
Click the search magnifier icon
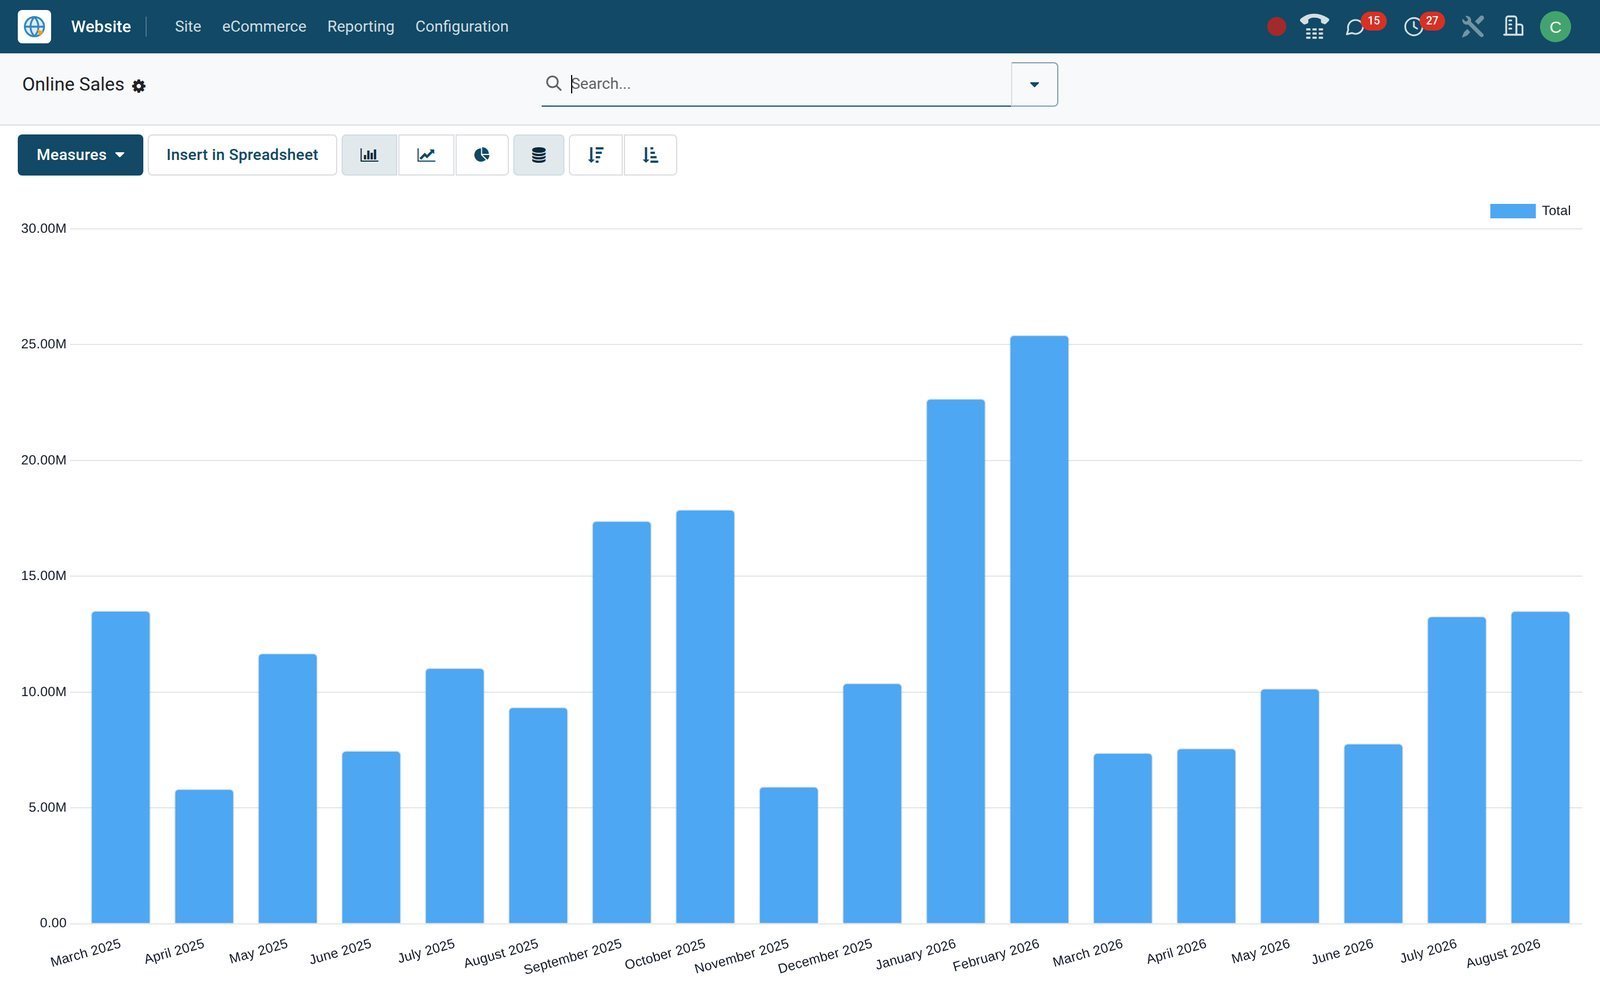coord(553,83)
